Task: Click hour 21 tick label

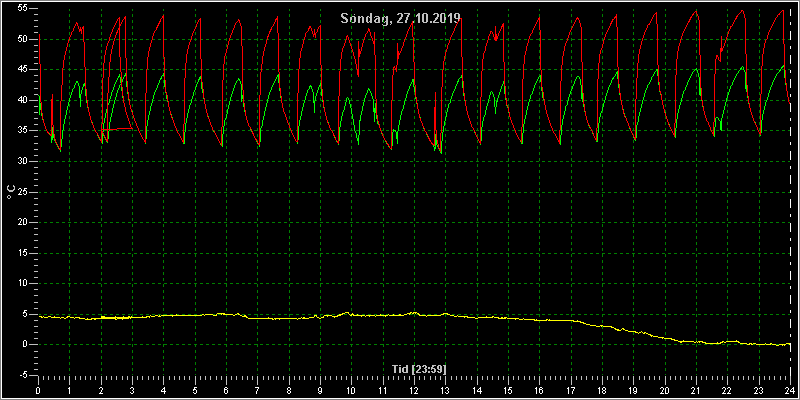Action: (696, 389)
